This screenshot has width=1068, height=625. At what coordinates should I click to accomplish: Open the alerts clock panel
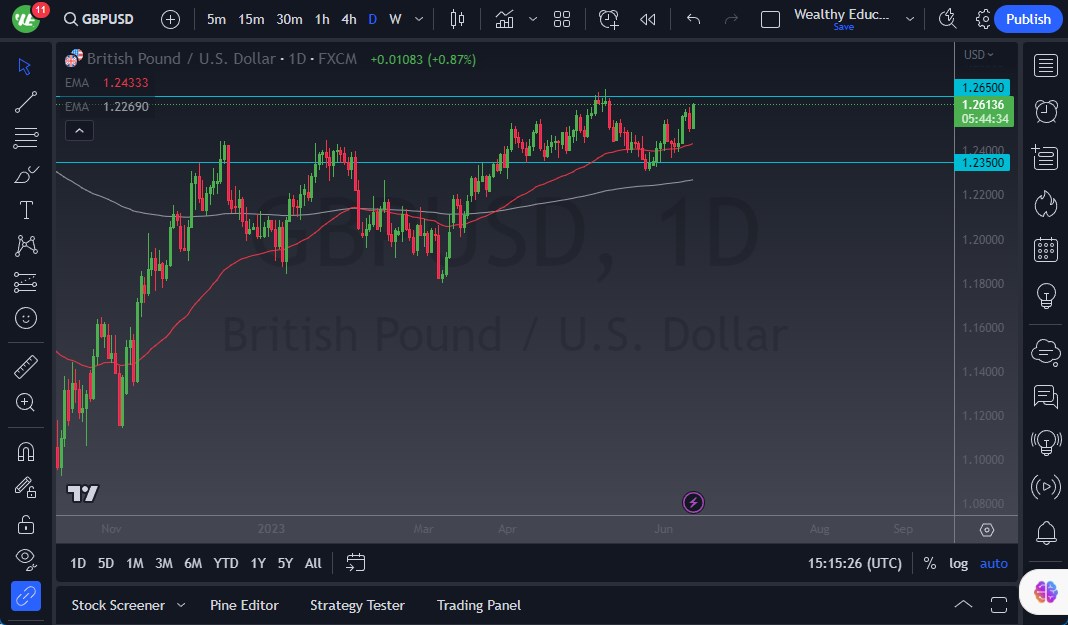click(1046, 111)
